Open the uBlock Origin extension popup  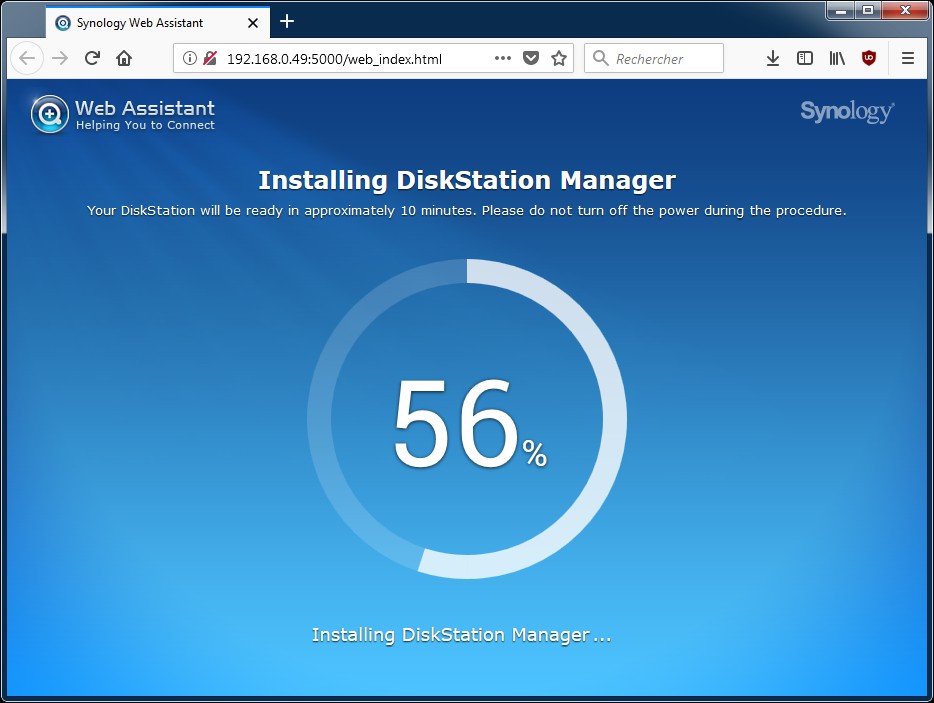[869, 58]
